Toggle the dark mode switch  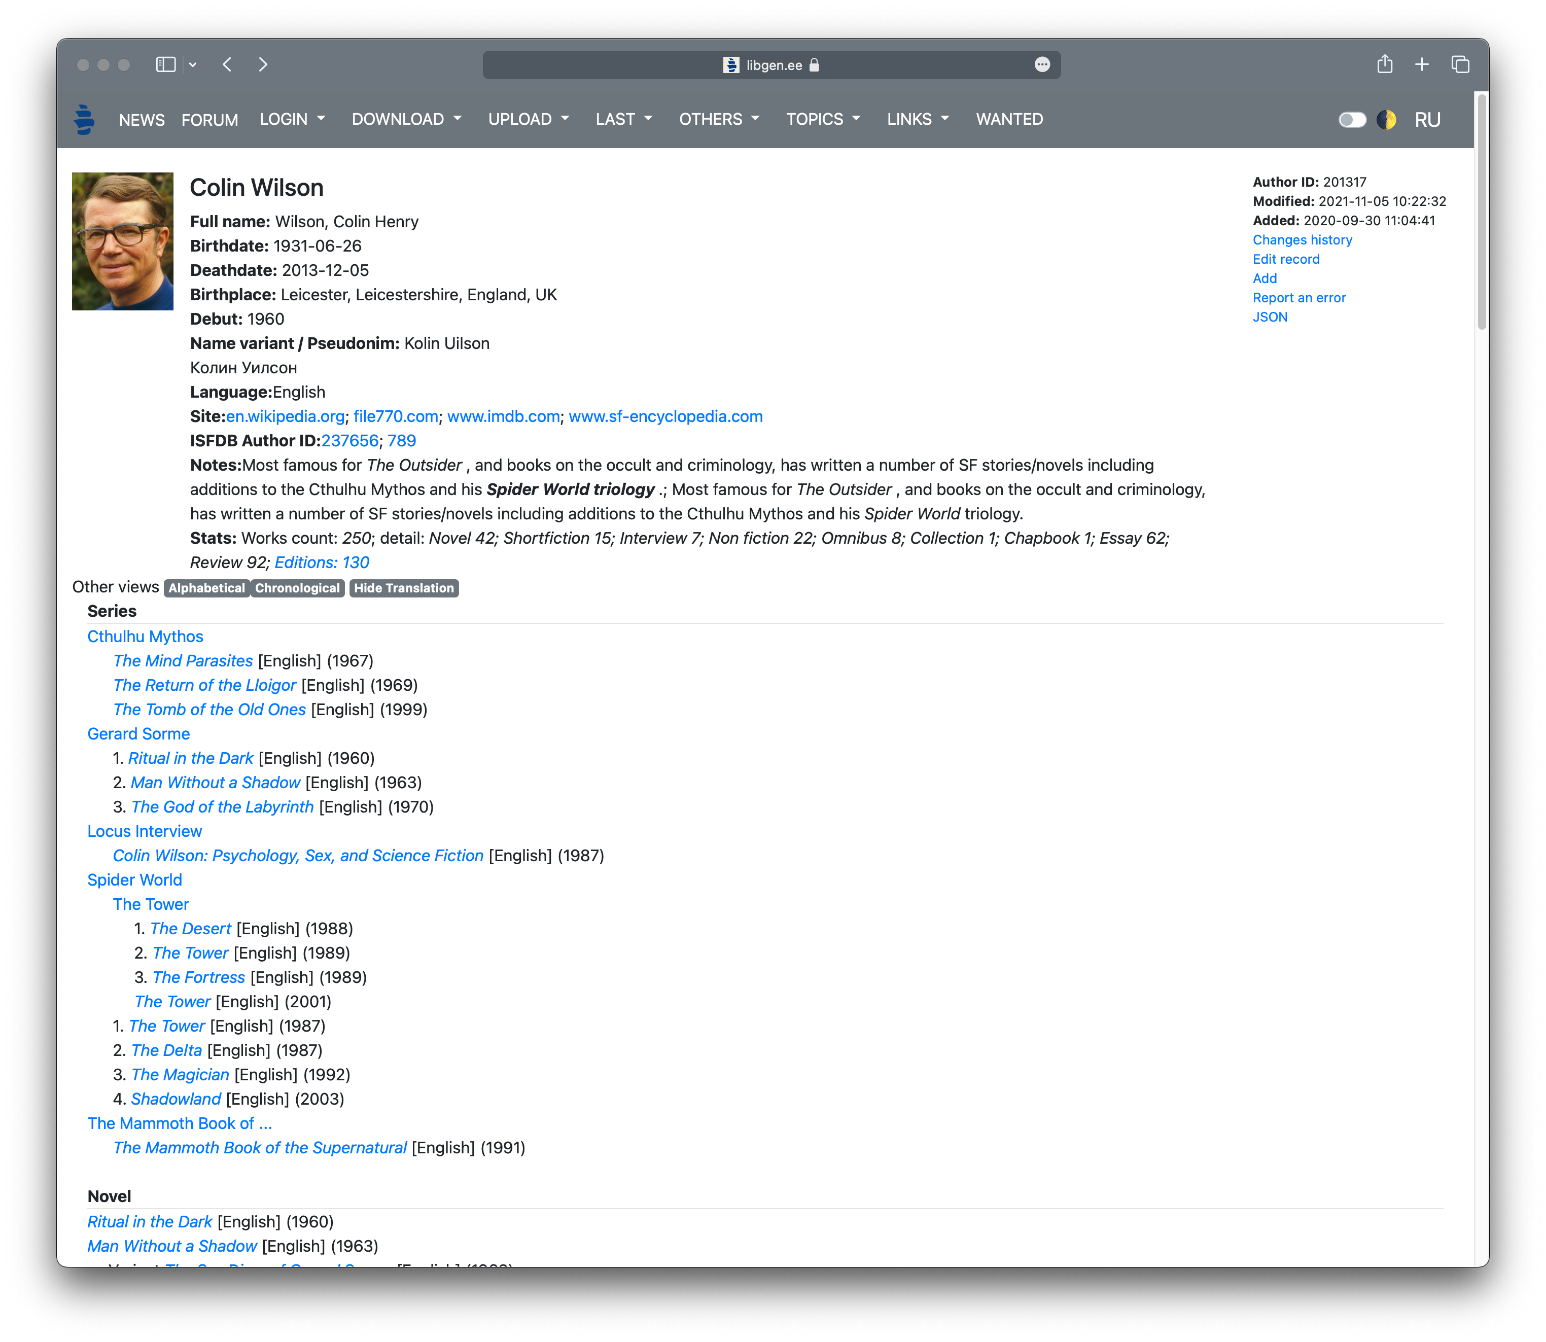coord(1352,120)
